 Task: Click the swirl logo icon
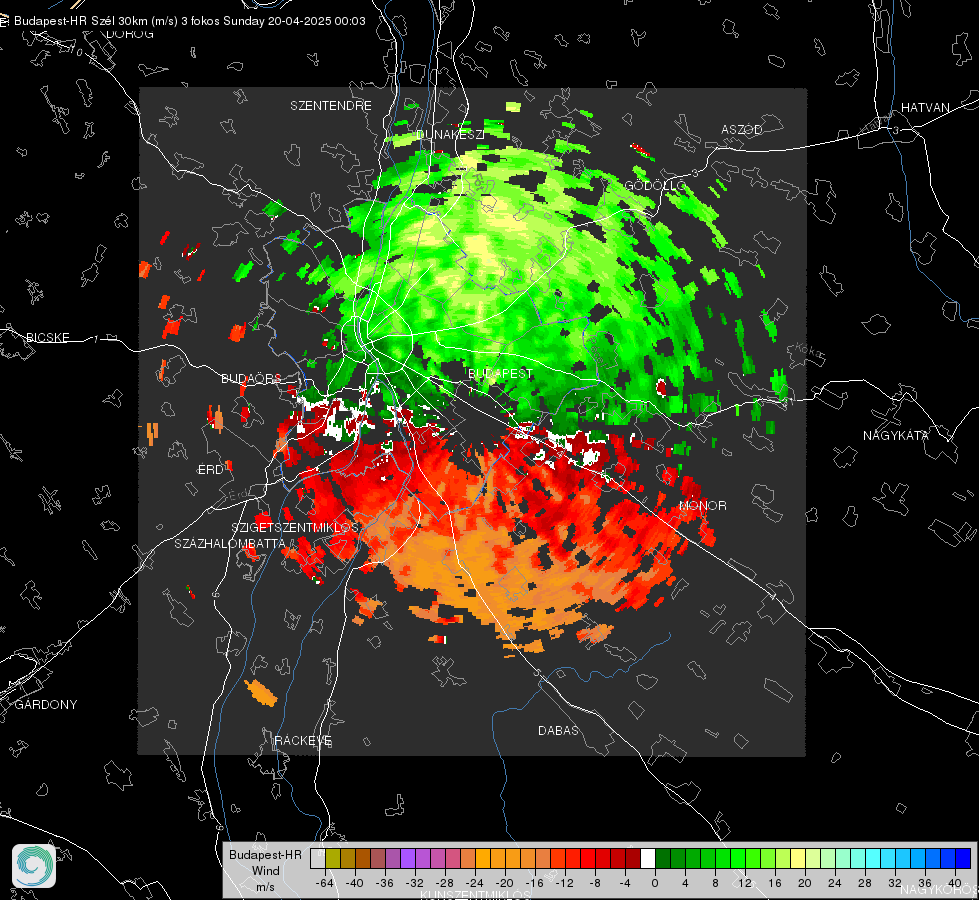[34, 866]
